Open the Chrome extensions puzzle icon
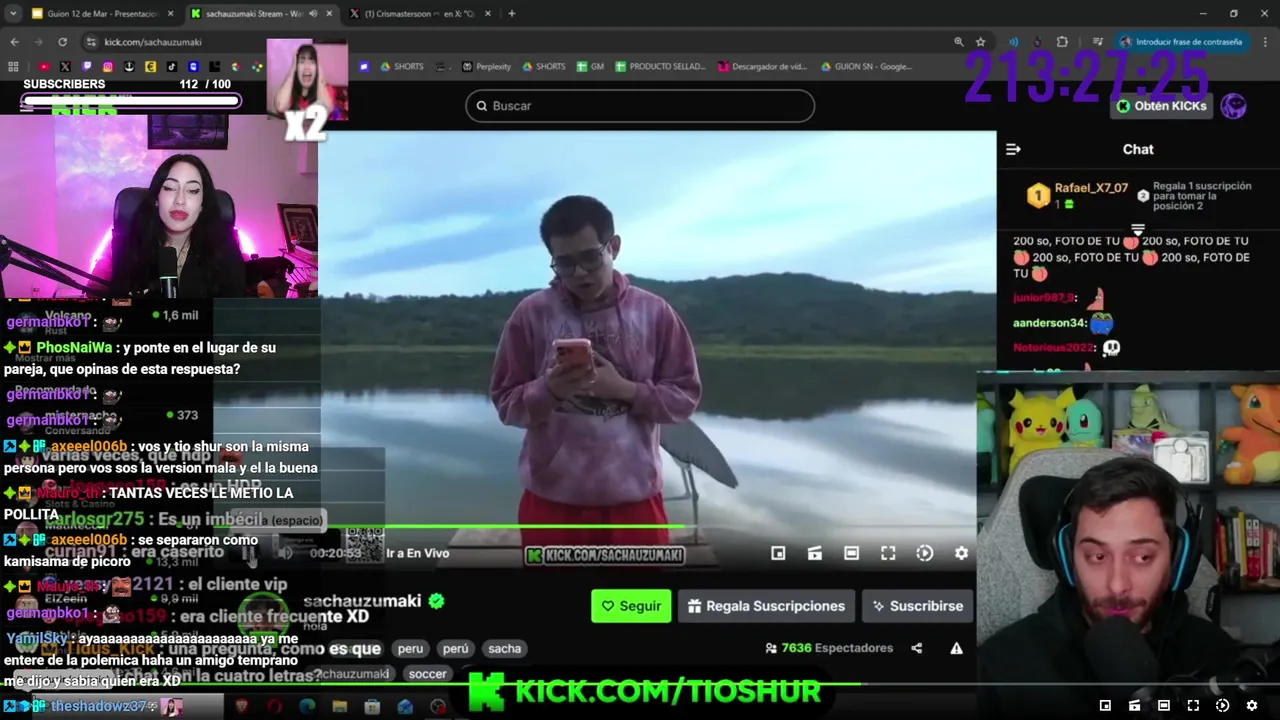This screenshot has height=720, width=1280. tap(1062, 42)
